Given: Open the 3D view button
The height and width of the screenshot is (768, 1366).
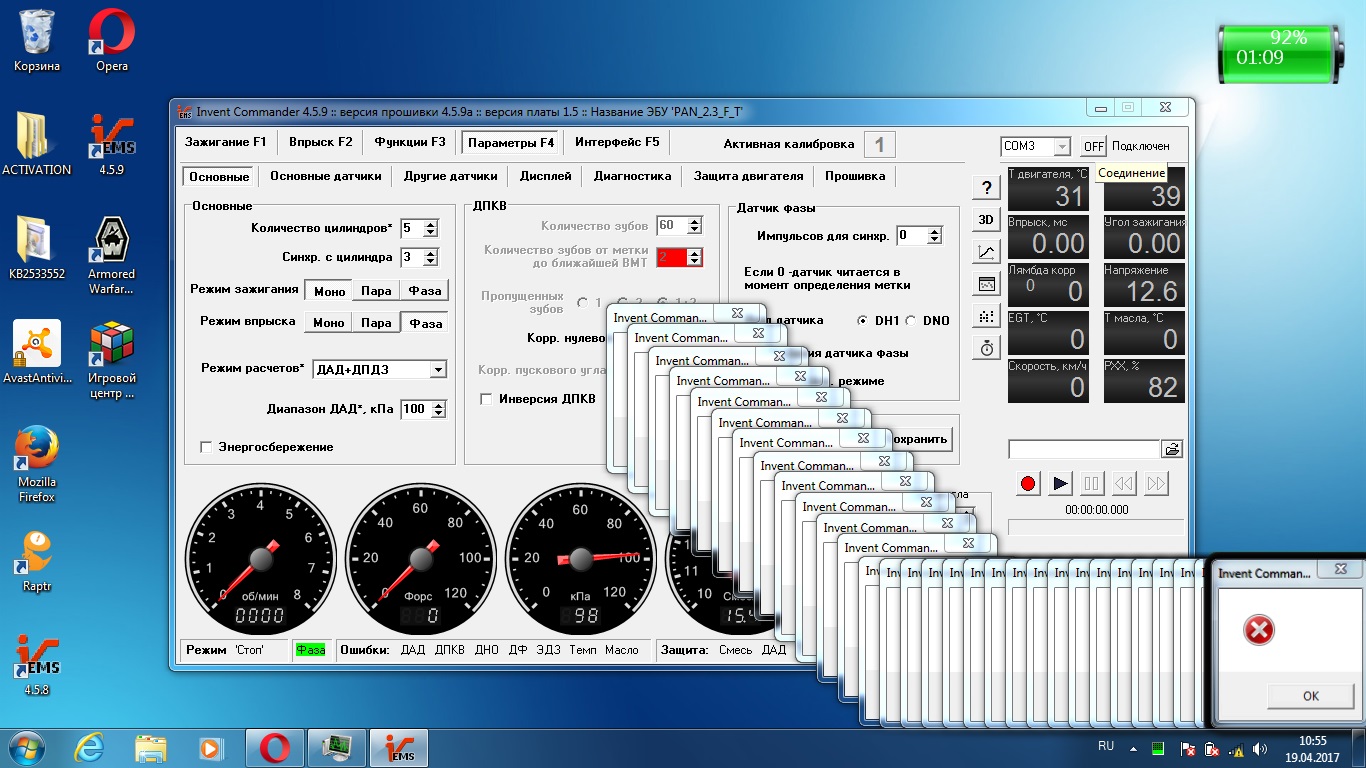Looking at the screenshot, I should [986, 219].
